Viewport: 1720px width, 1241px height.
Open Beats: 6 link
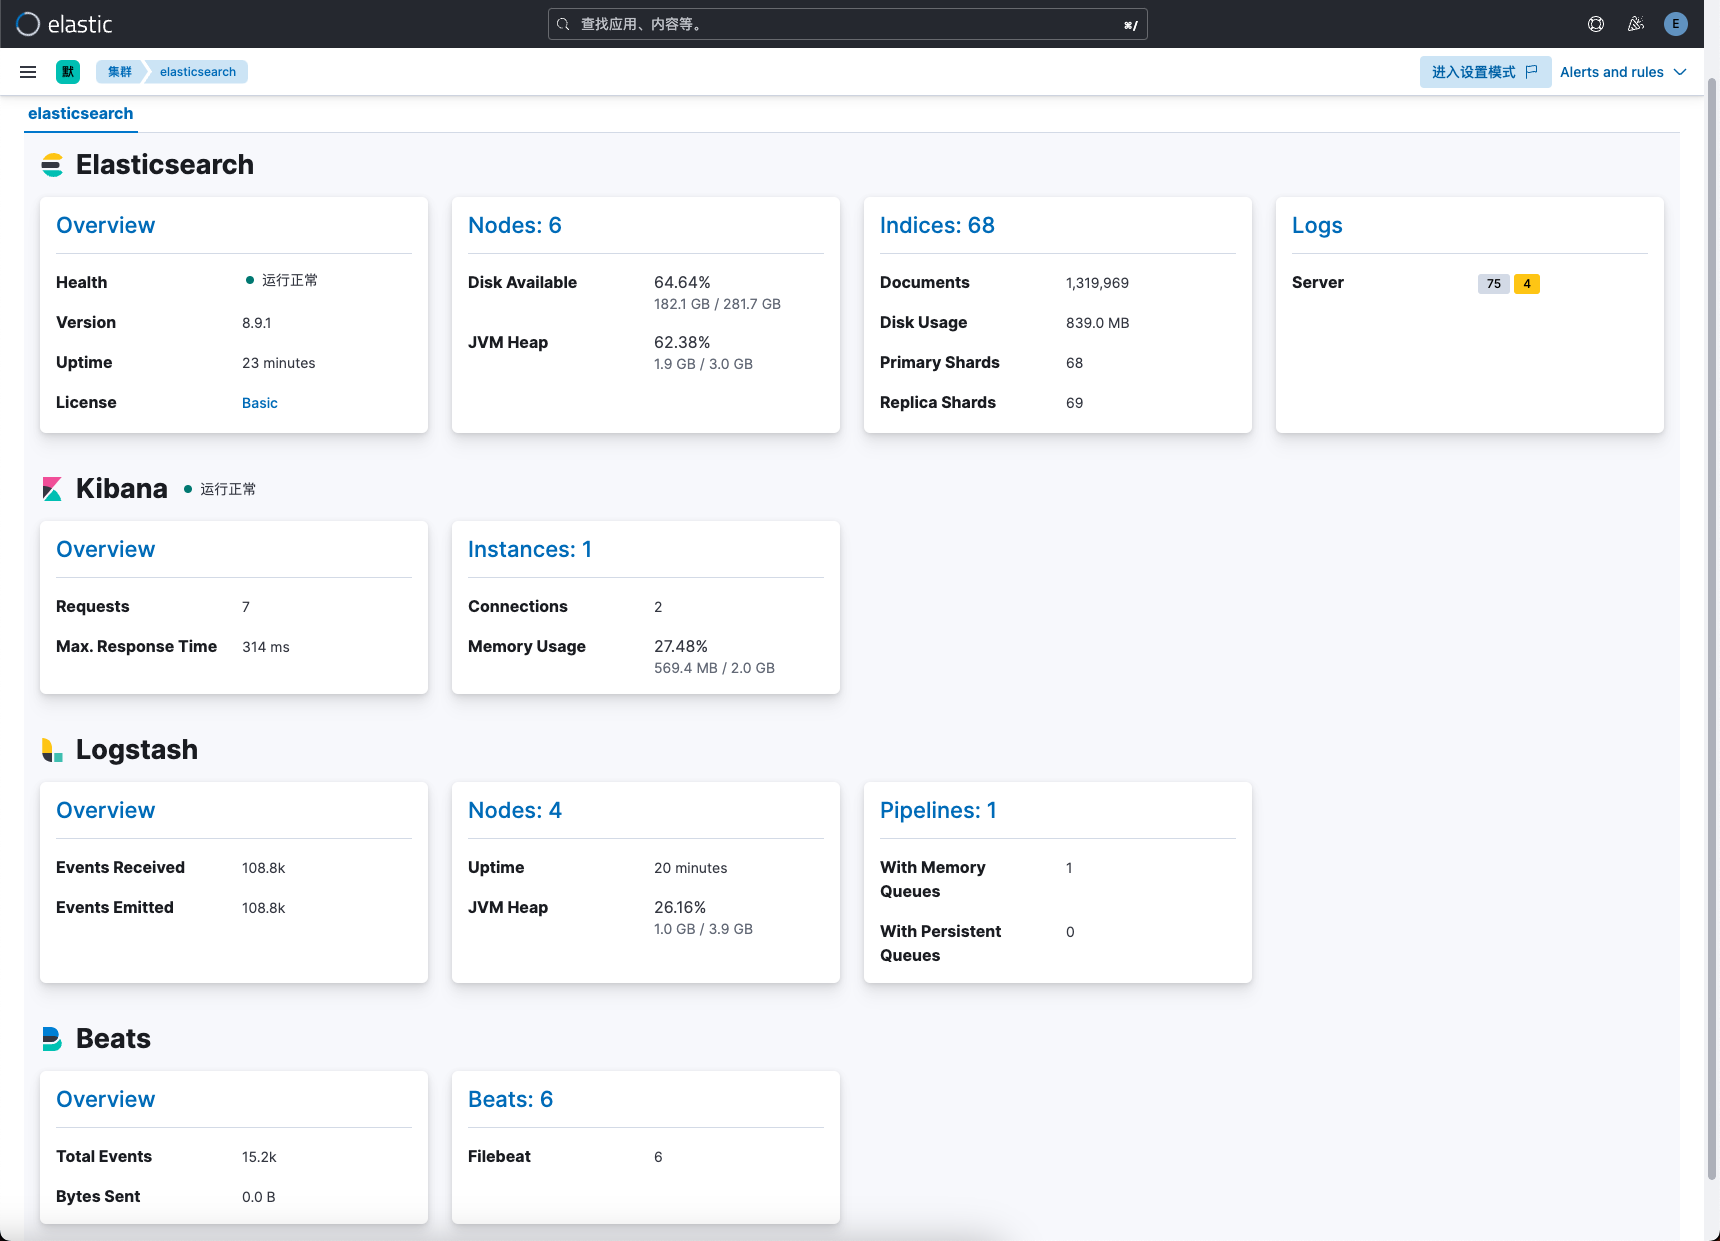click(x=510, y=1100)
